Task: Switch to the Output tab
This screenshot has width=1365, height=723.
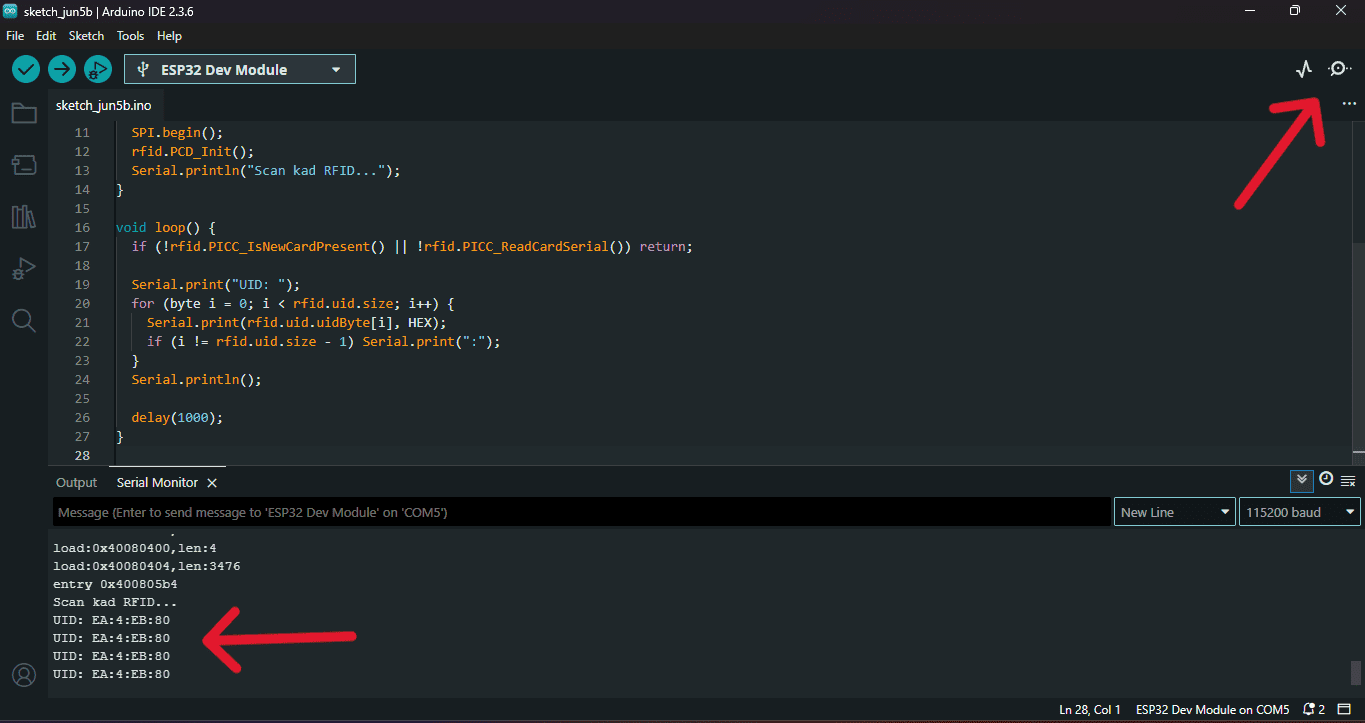Action: [x=76, y=482]
